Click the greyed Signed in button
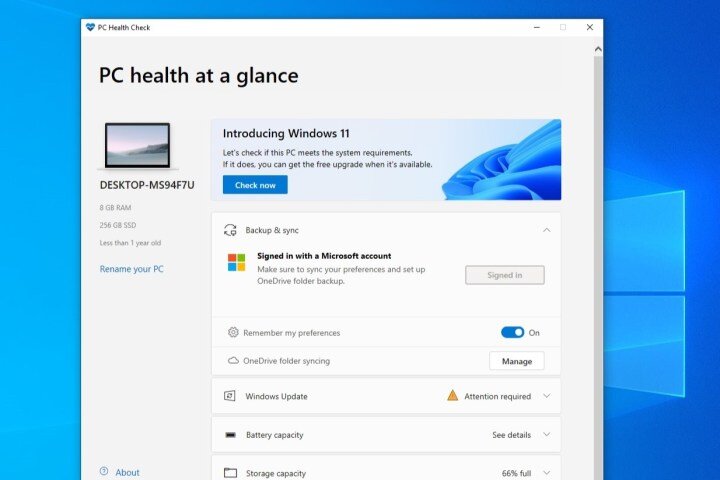The image size is (720, 480). point(505,275)
